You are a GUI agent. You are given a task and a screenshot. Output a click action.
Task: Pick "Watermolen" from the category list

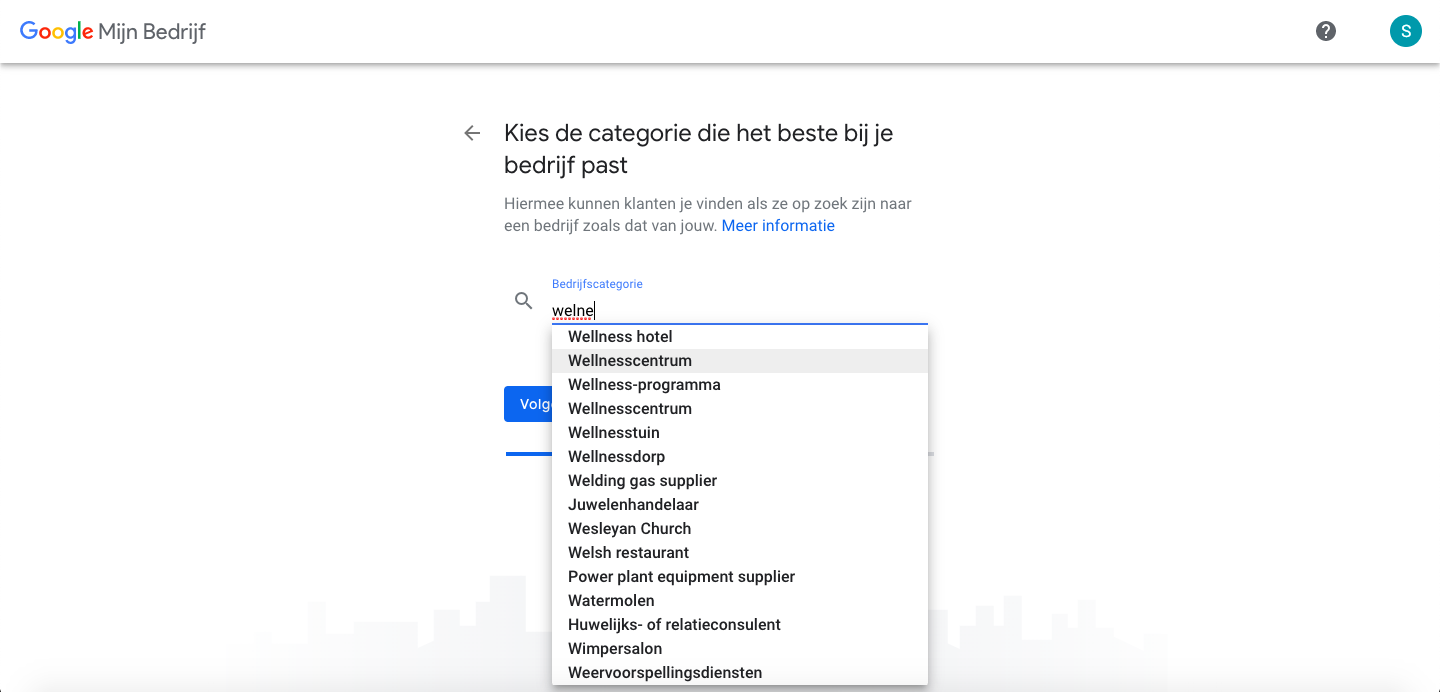coord(611,600)
